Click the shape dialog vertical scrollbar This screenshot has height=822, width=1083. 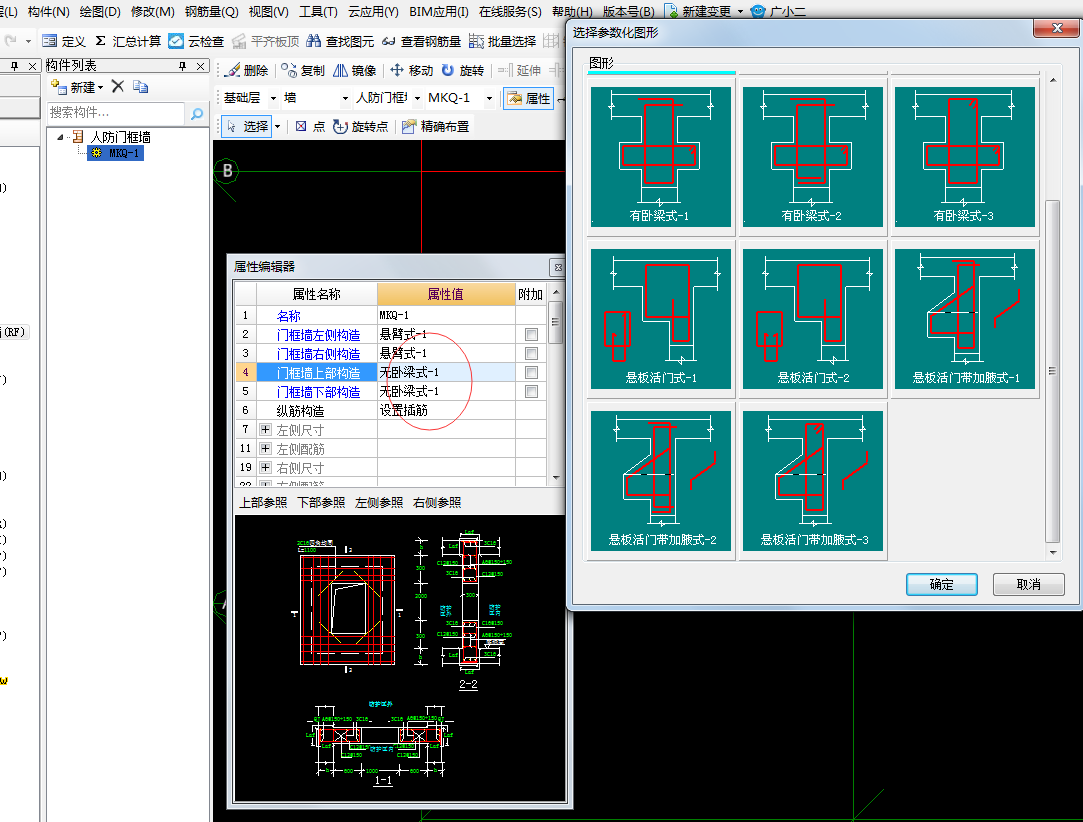pyautogui.click(x=1053, y=372)
